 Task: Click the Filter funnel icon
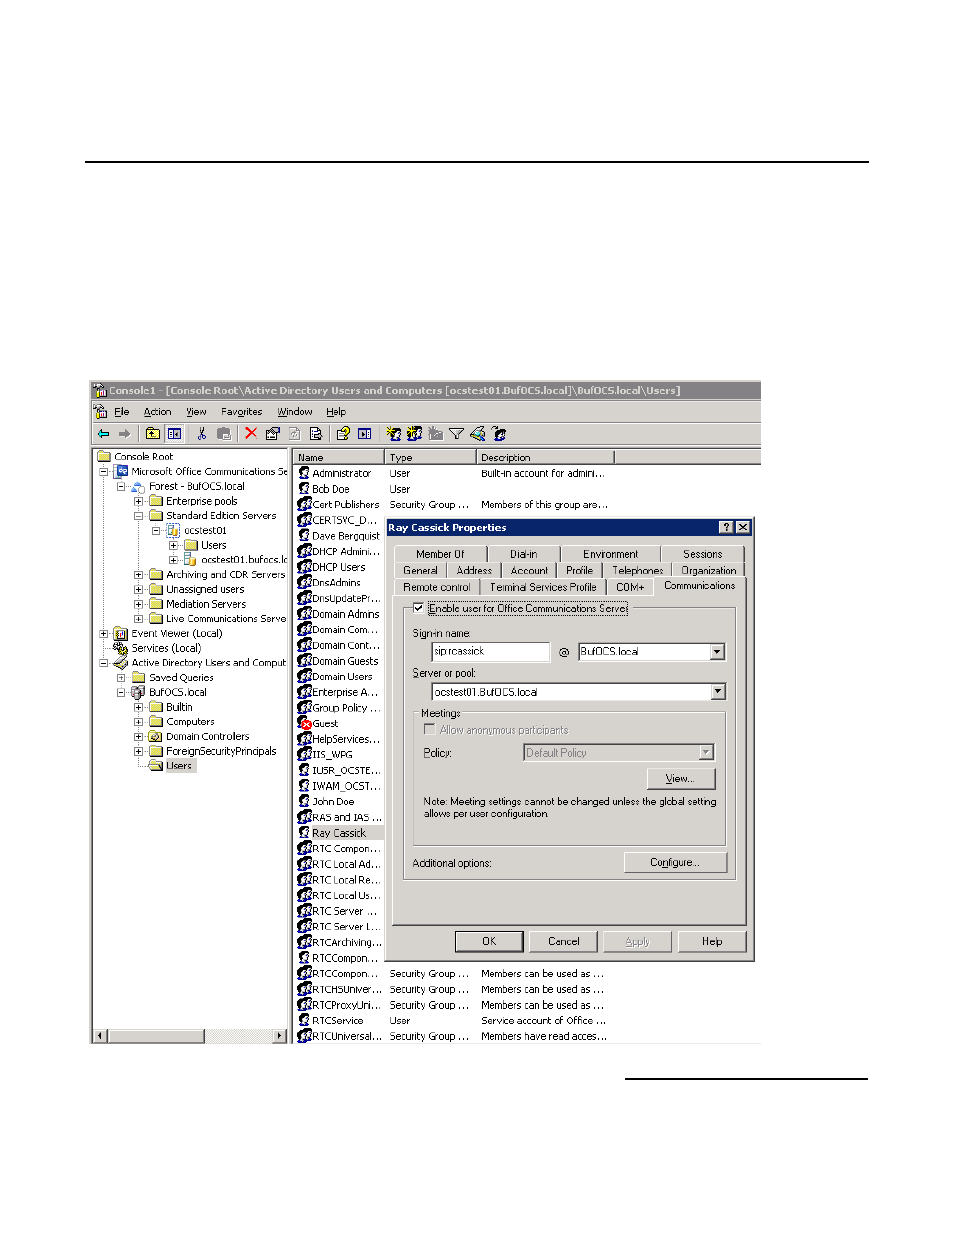pos(456,434)
